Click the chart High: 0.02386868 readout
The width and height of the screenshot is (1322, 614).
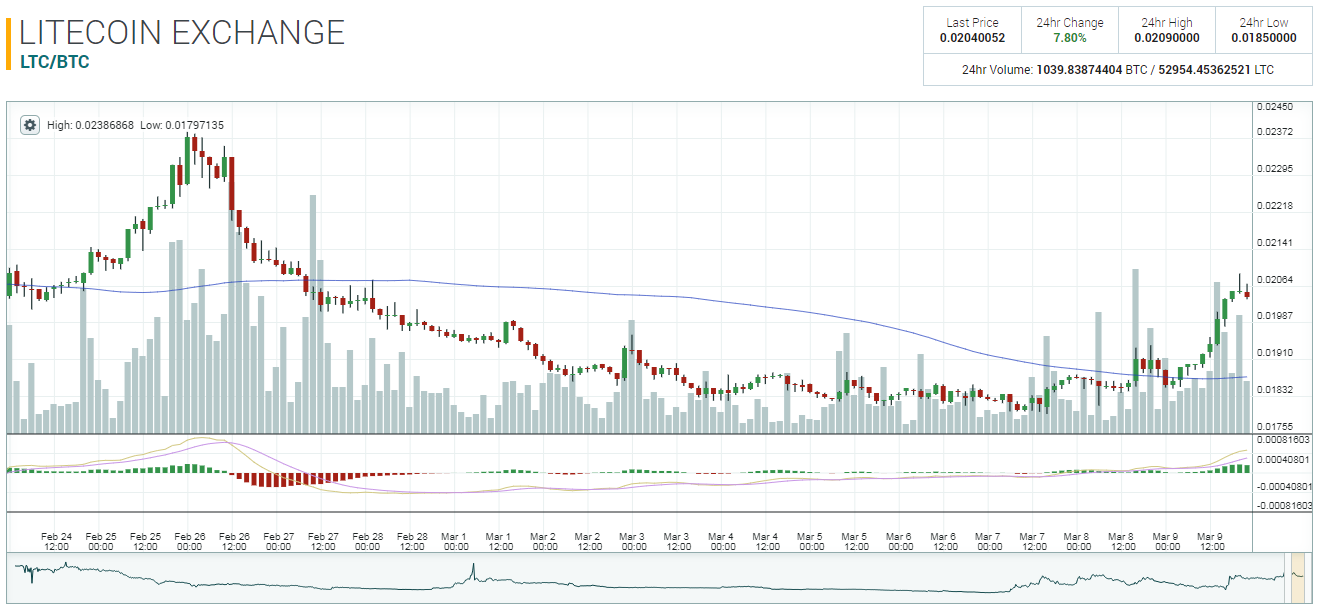tap(90, 125)
